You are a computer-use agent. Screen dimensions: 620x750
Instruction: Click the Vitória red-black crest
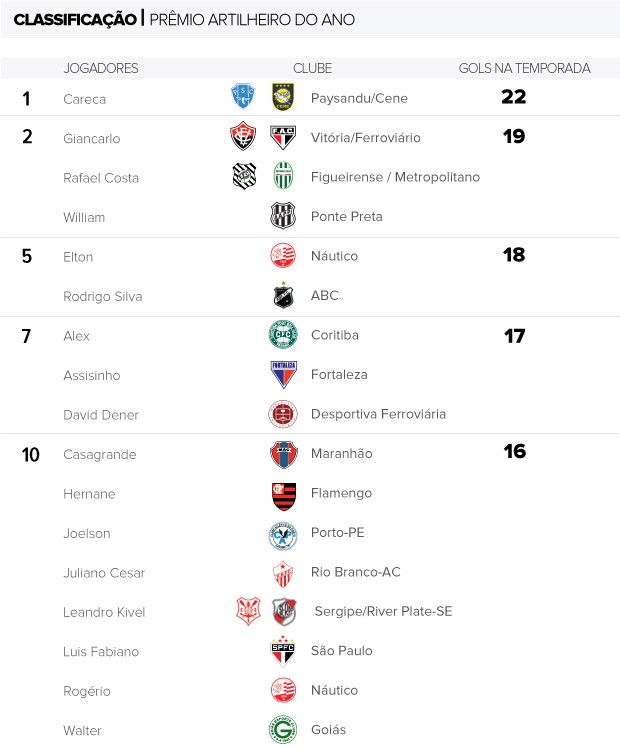click(243, 136)
